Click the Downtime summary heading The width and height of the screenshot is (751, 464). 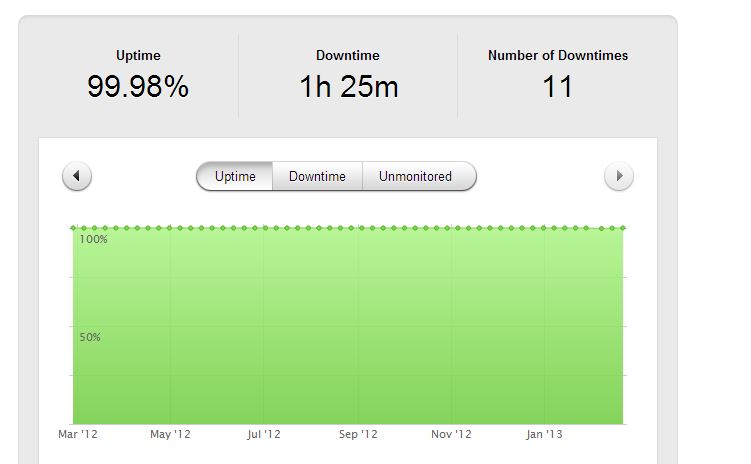click(348, 56)
